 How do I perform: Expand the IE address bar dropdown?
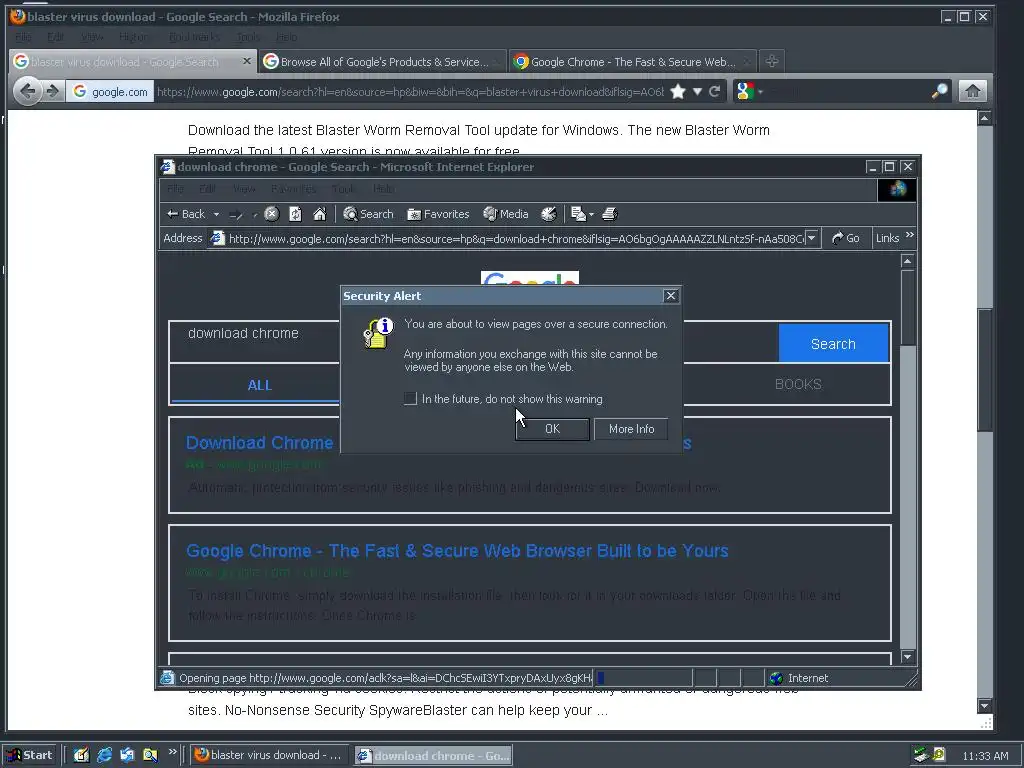click(x=811, y=238)
